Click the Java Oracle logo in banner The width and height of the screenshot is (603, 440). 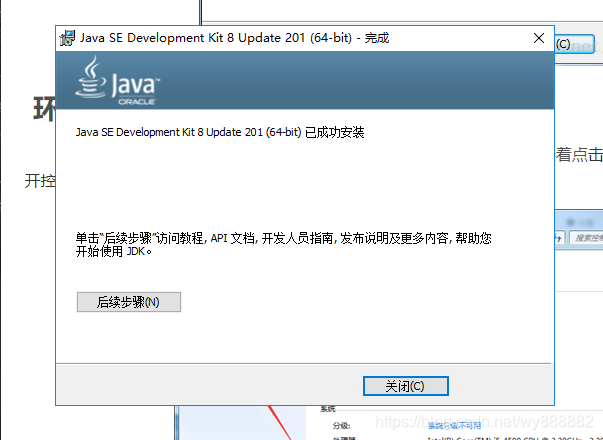click(x=118, y=81)
